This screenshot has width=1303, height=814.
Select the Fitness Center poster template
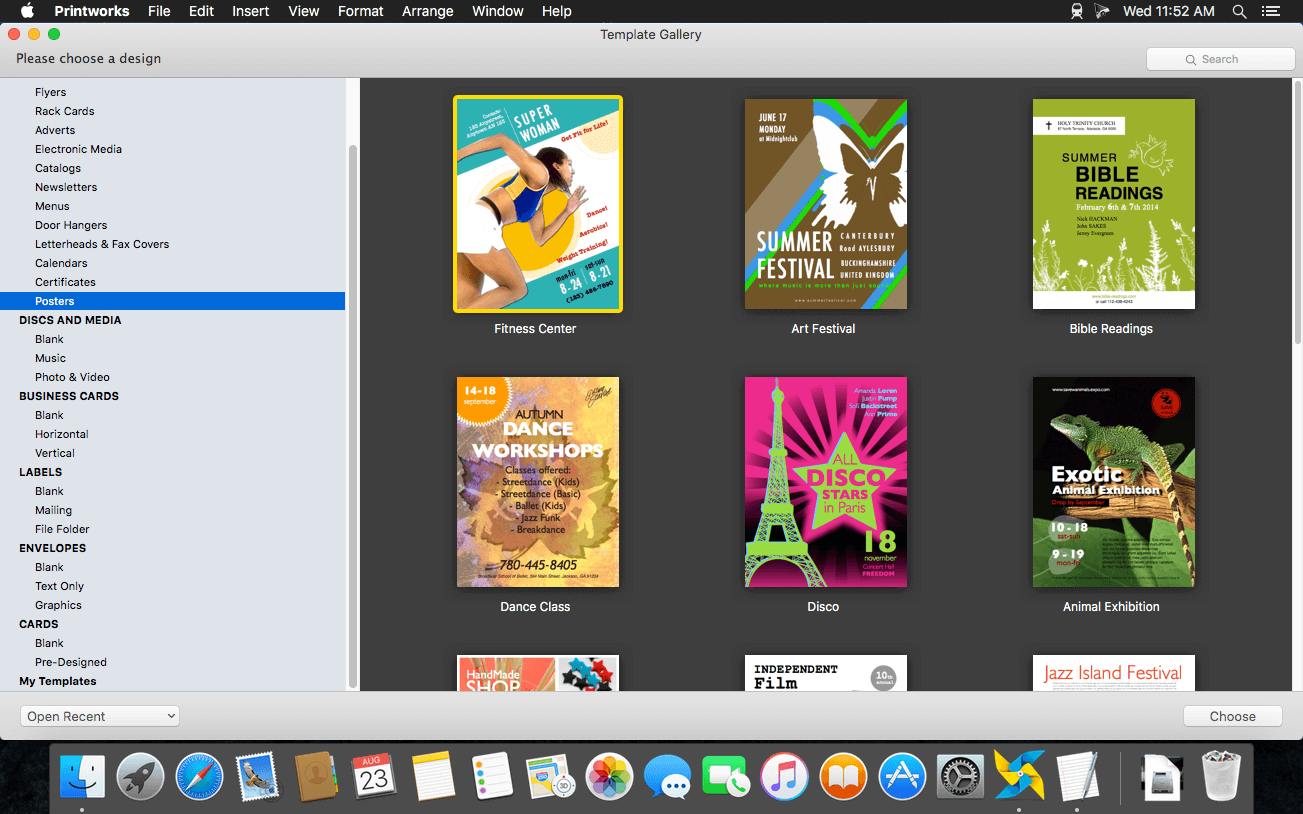tap(538, 204)
